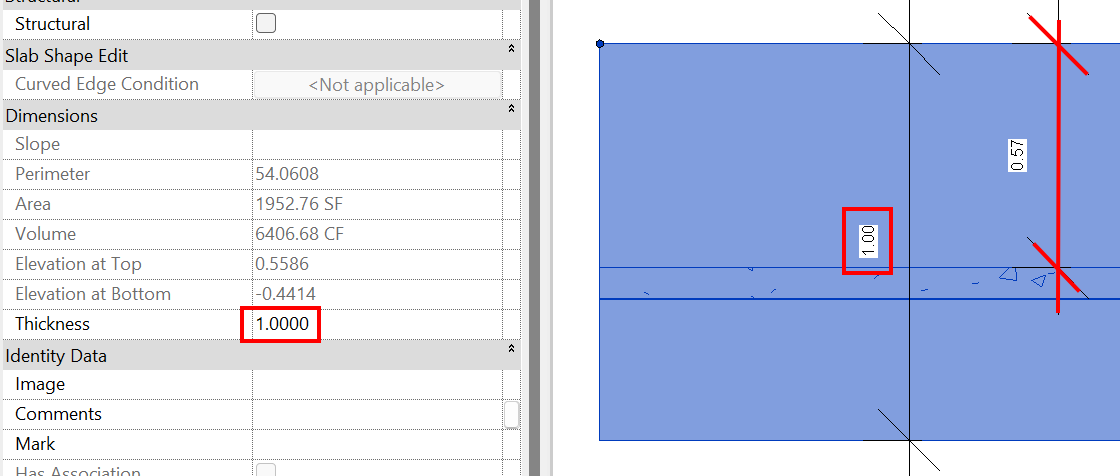Select the Comments value field
This screenshot has height=476, width=1120.
(x=377, y=415)
